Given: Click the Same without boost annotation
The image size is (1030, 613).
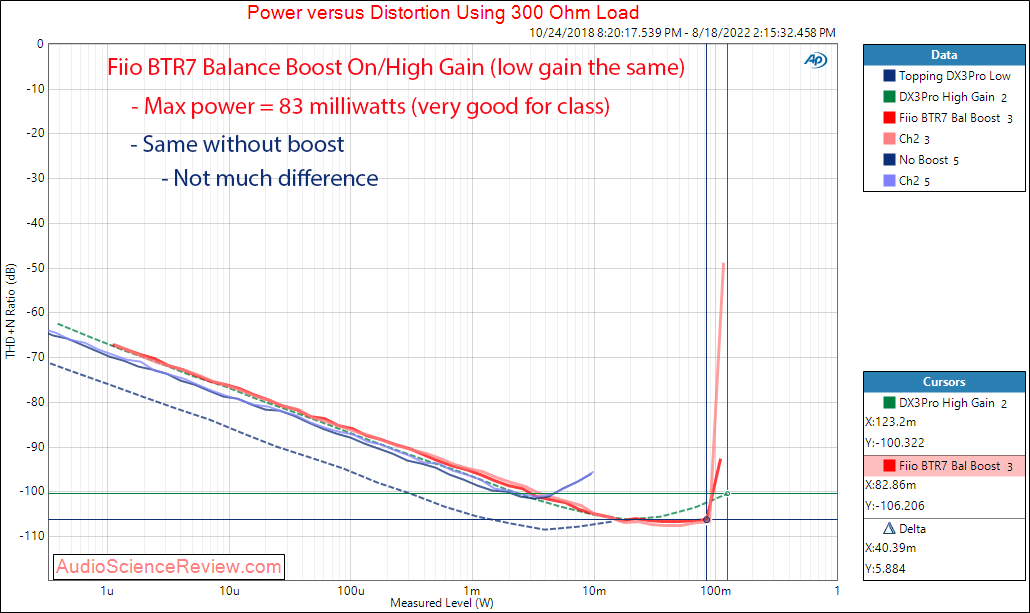Looking at the screenshot, I should click(237, 144).
